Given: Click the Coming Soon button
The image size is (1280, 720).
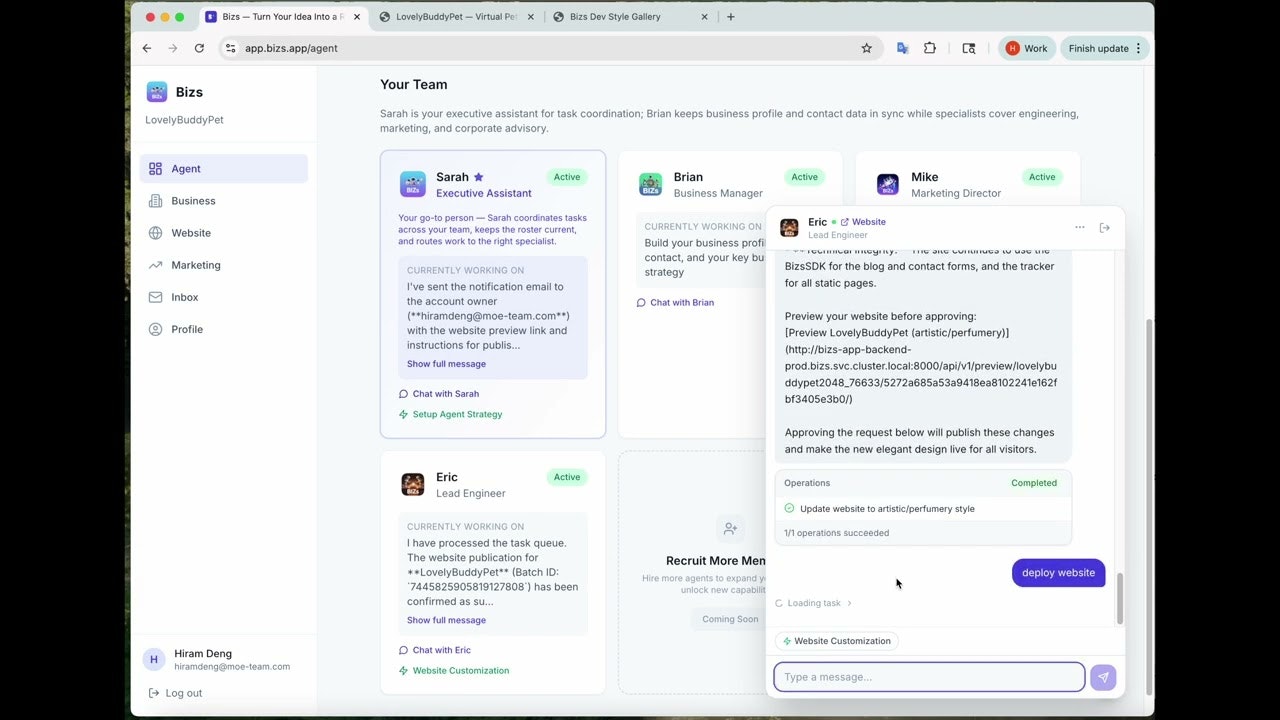Looking at the screenshot, I should [x=730, y=619].
